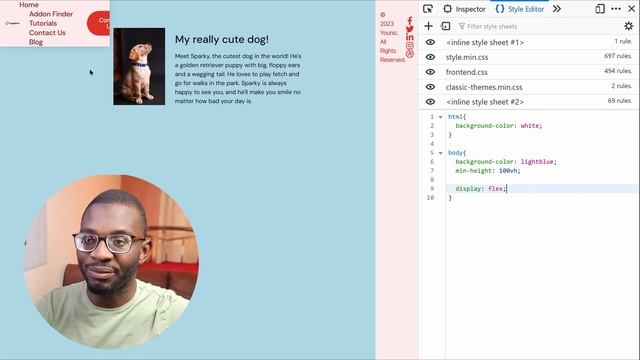Click '494 rules.' count for frontend.css

click(618, 71)
